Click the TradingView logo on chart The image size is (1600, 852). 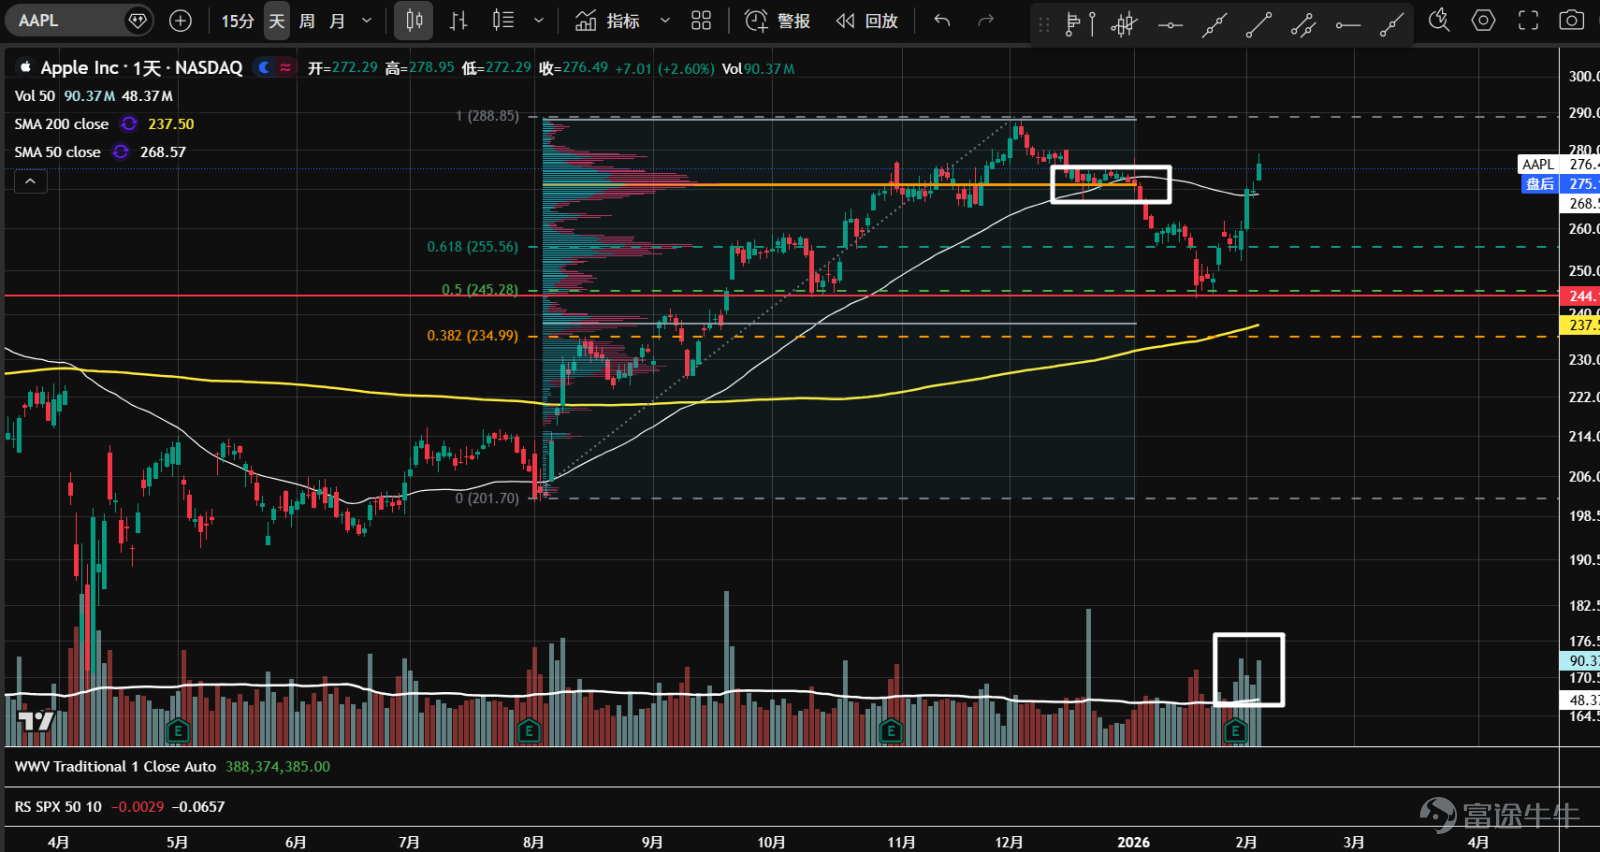tap(36, 721)
